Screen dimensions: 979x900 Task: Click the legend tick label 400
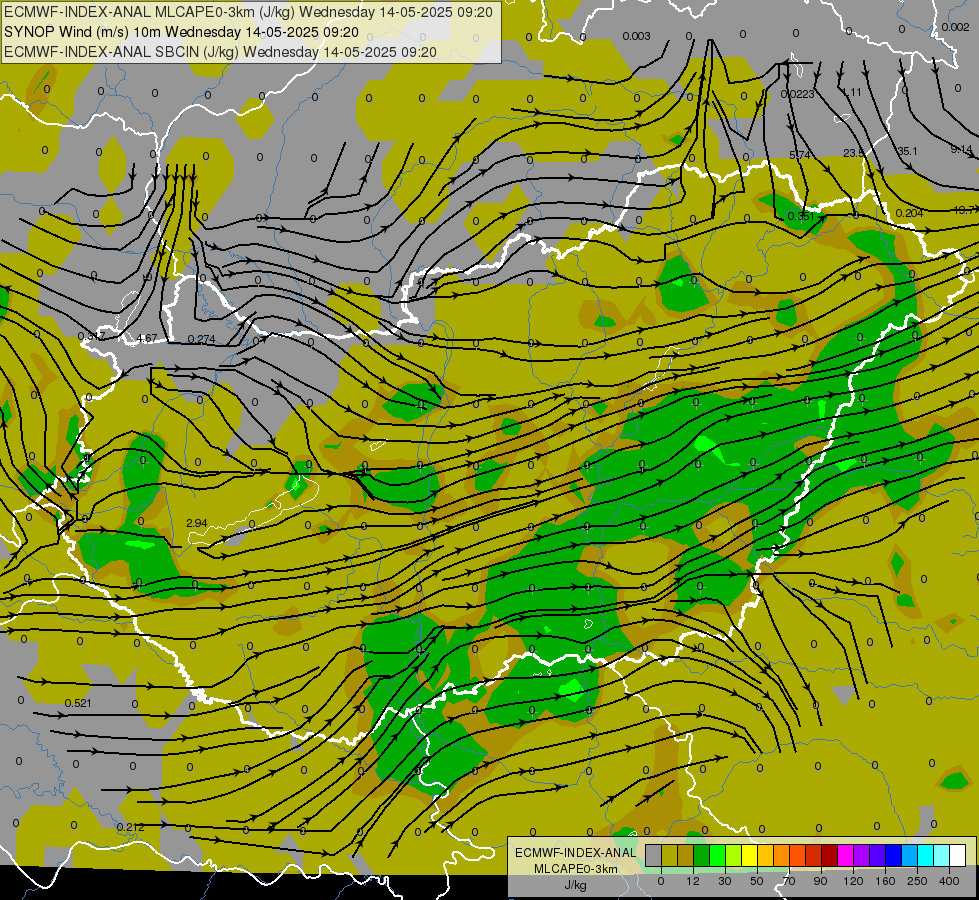click(x=949, y=881)
